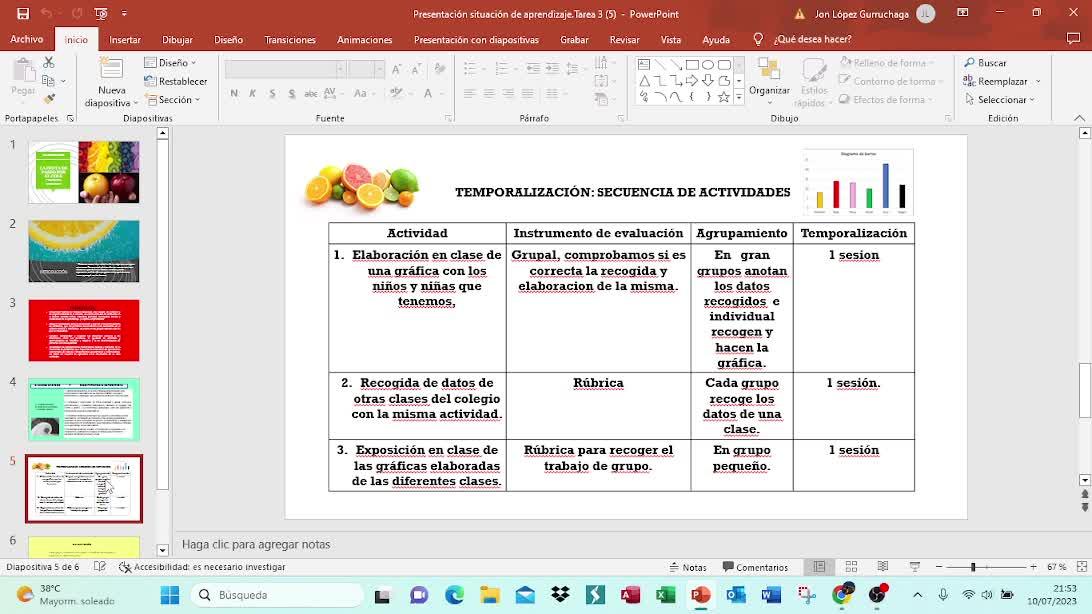Image resolution: width=1092 pixels, height=614 pixels.
Task: Click Restablecer slide button
Action: (x=176, y=81)
